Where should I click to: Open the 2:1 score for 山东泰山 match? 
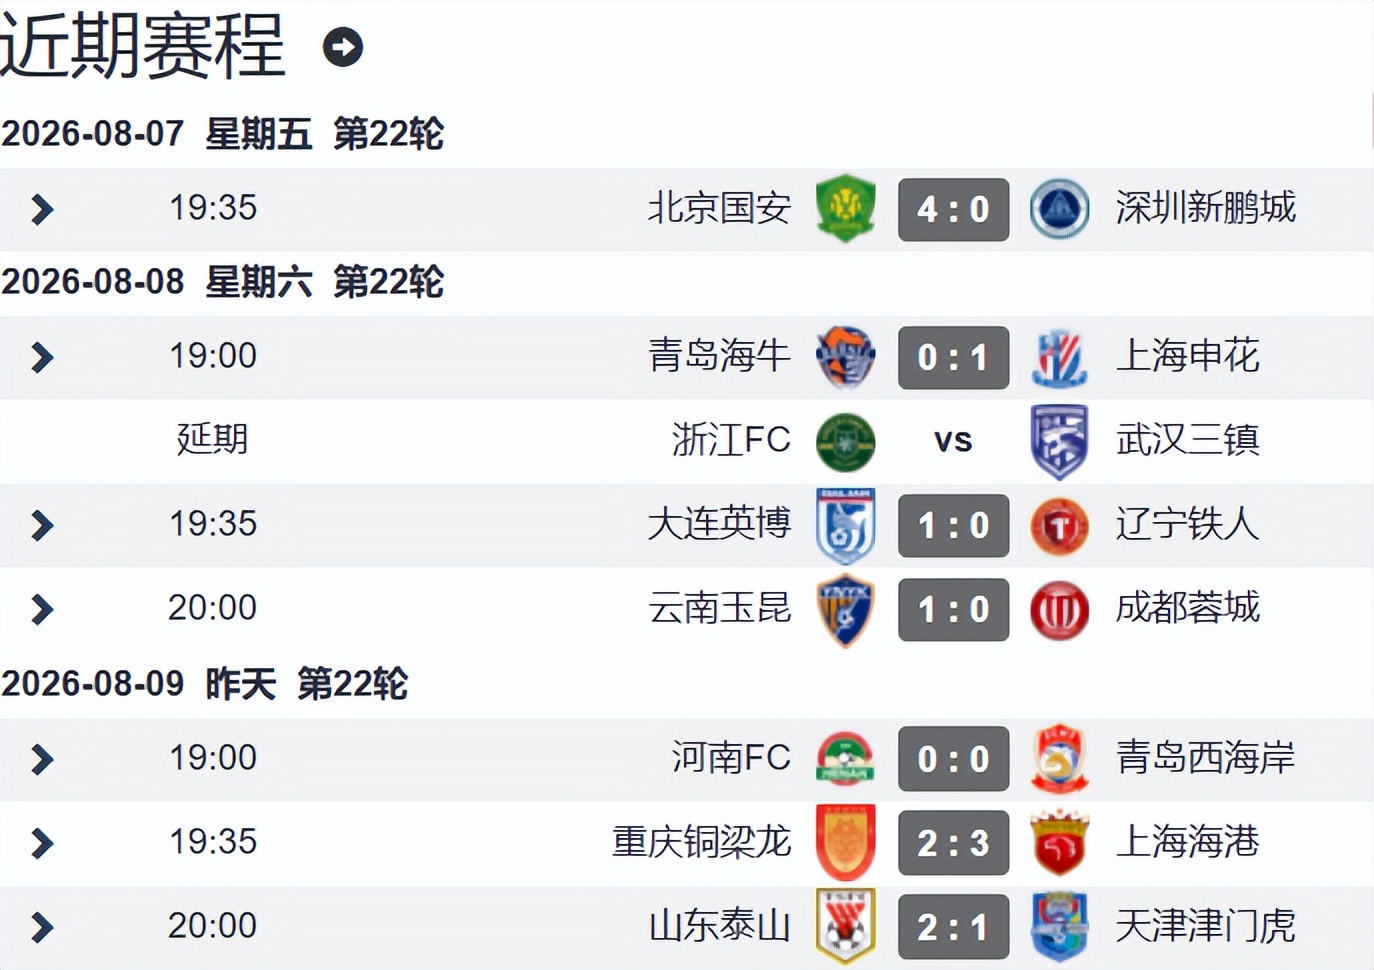953,926
